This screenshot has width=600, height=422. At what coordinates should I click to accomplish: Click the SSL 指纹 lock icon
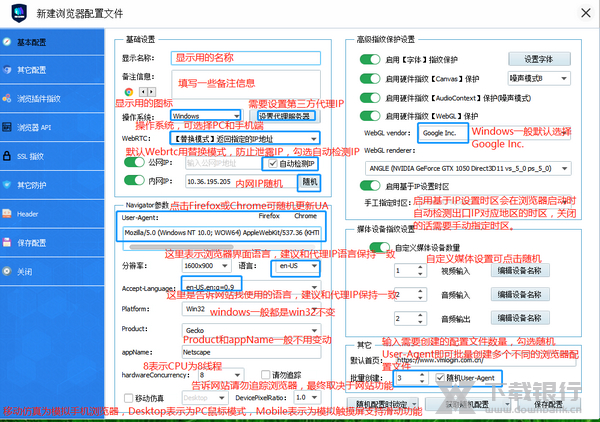tap(7, 156)
